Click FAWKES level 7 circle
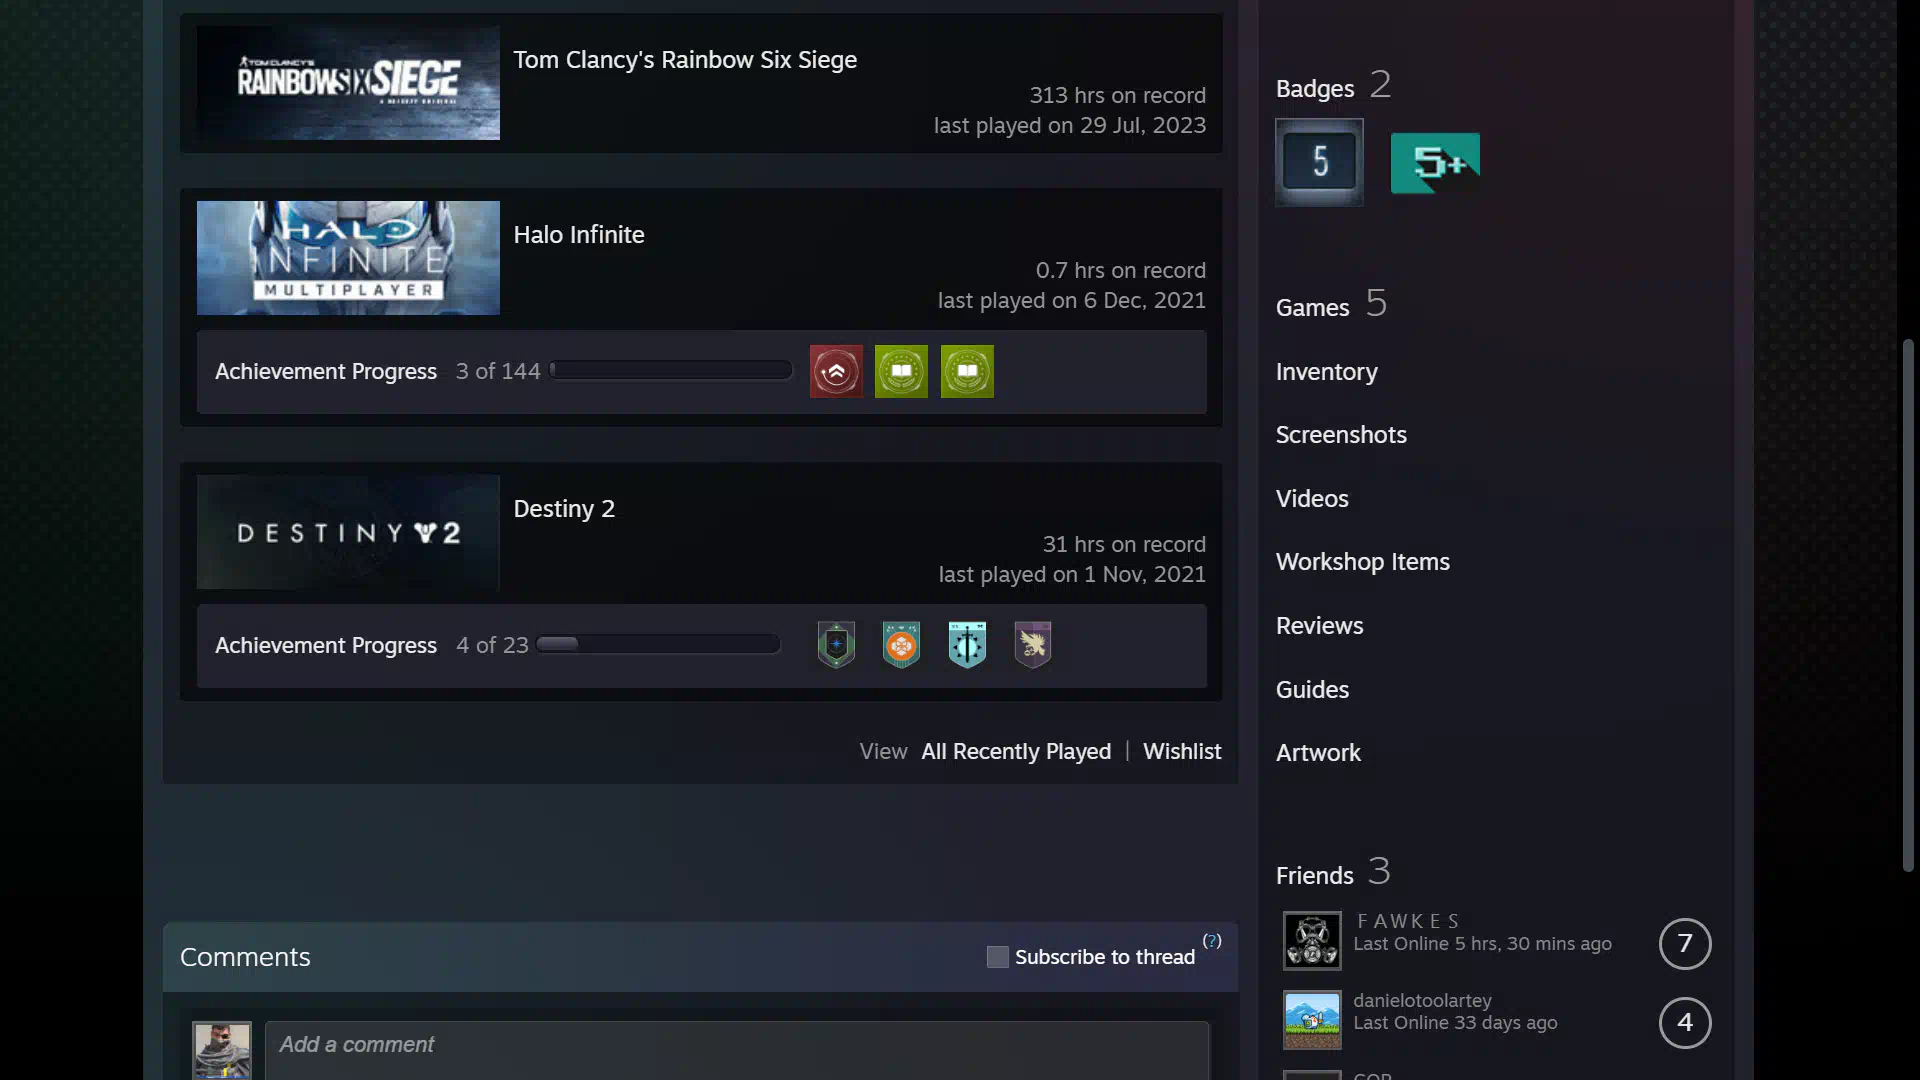Viewport: 1920px width, 1080px height. coord(1685,944)
